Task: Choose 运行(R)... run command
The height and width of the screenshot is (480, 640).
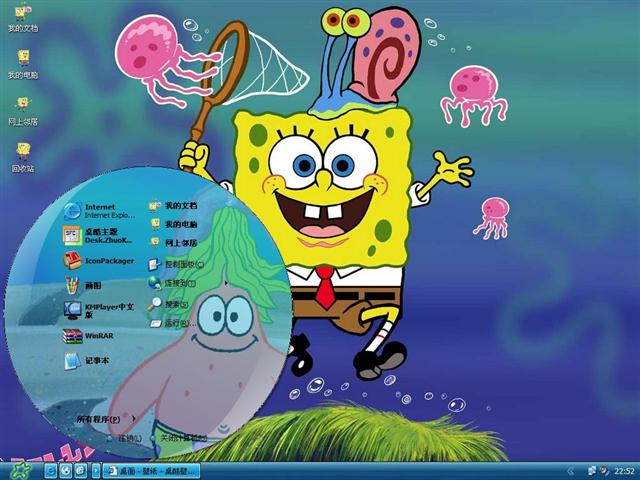Action: (x=173, y=323)
